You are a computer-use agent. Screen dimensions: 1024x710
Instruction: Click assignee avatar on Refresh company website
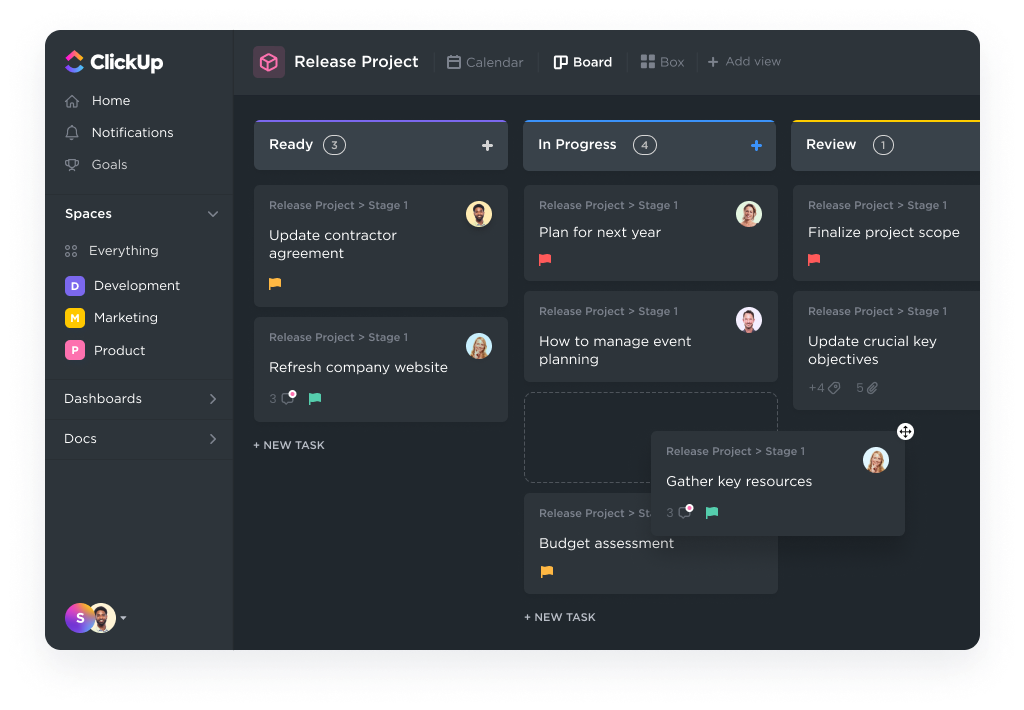[x=479, y=346]
